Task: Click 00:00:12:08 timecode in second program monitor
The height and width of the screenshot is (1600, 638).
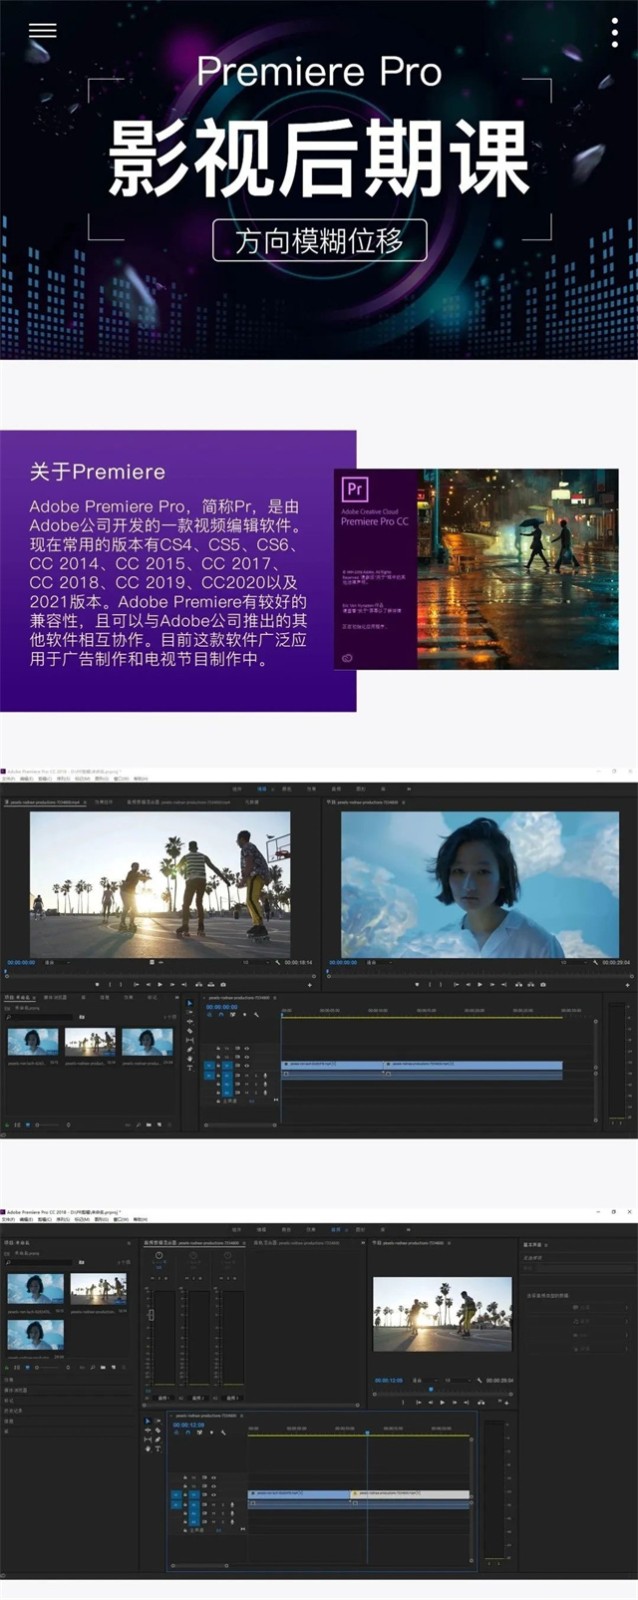Action: [x=389, y=1380]
